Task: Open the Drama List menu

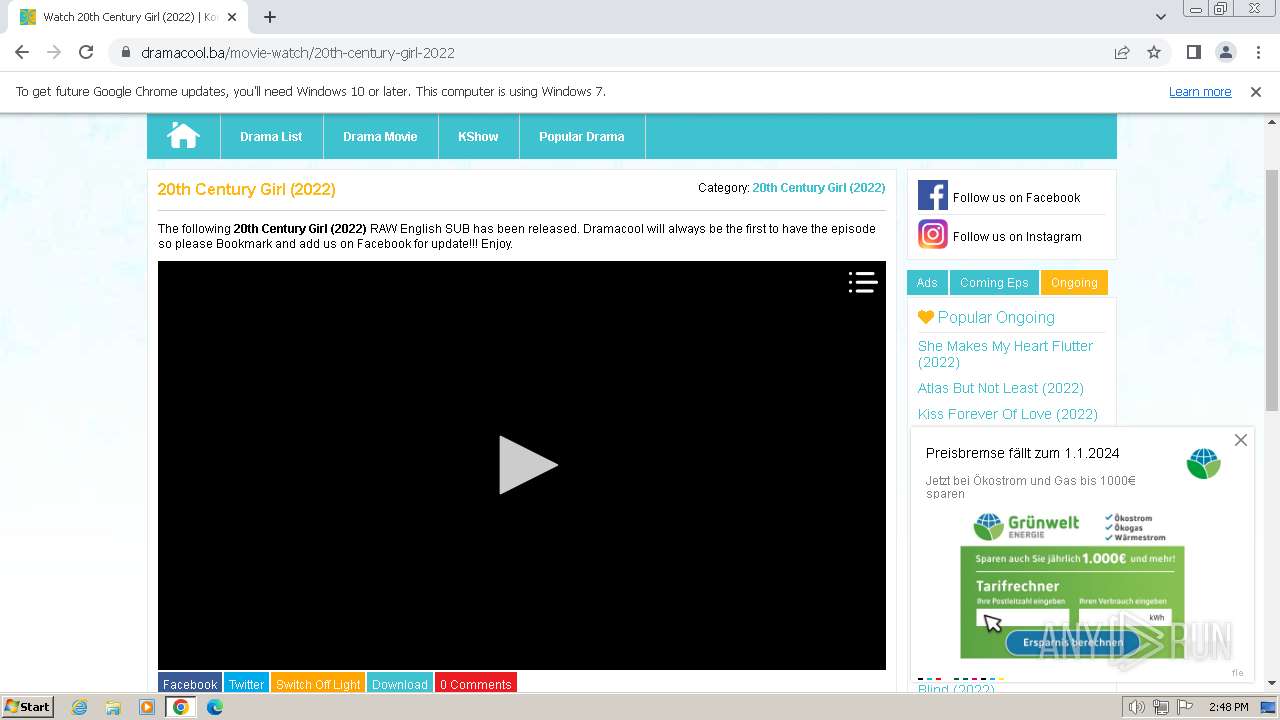Action: [x=271, y=136]
